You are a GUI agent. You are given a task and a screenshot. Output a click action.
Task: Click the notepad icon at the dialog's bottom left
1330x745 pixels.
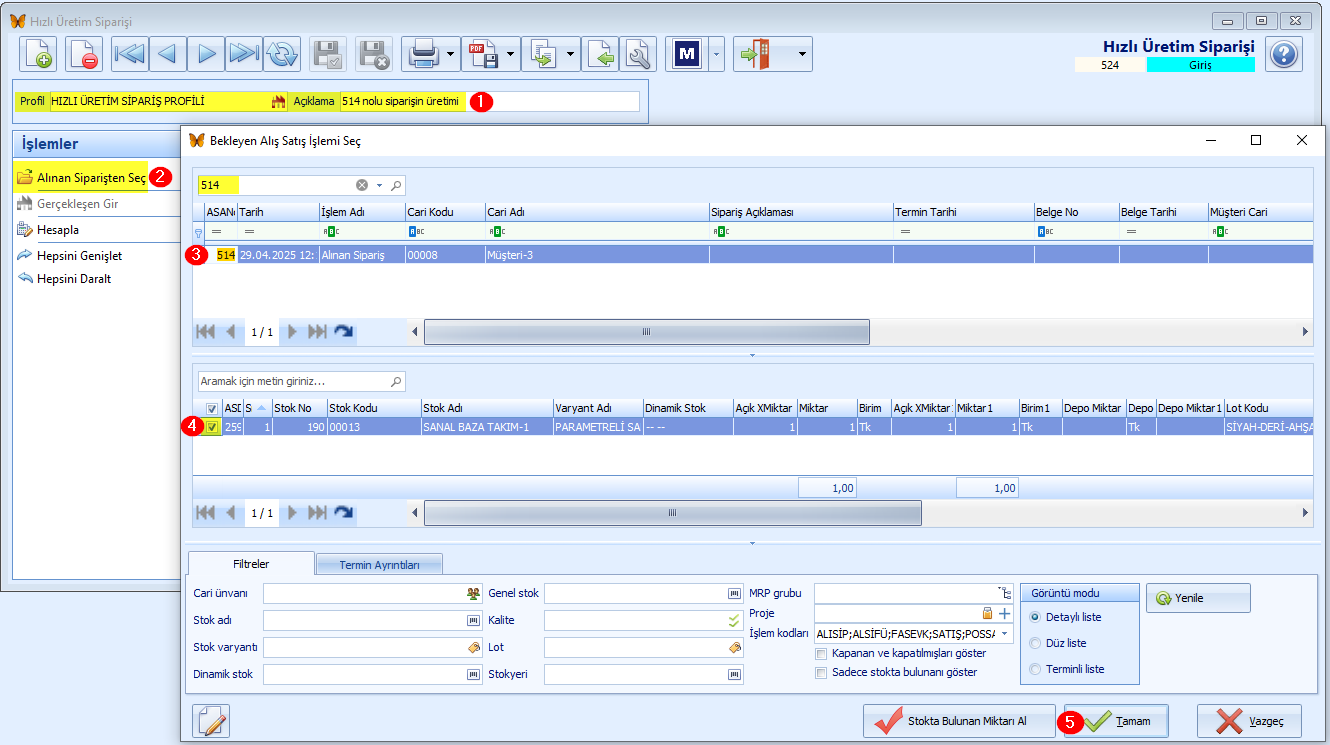click(x=210, y=721)
